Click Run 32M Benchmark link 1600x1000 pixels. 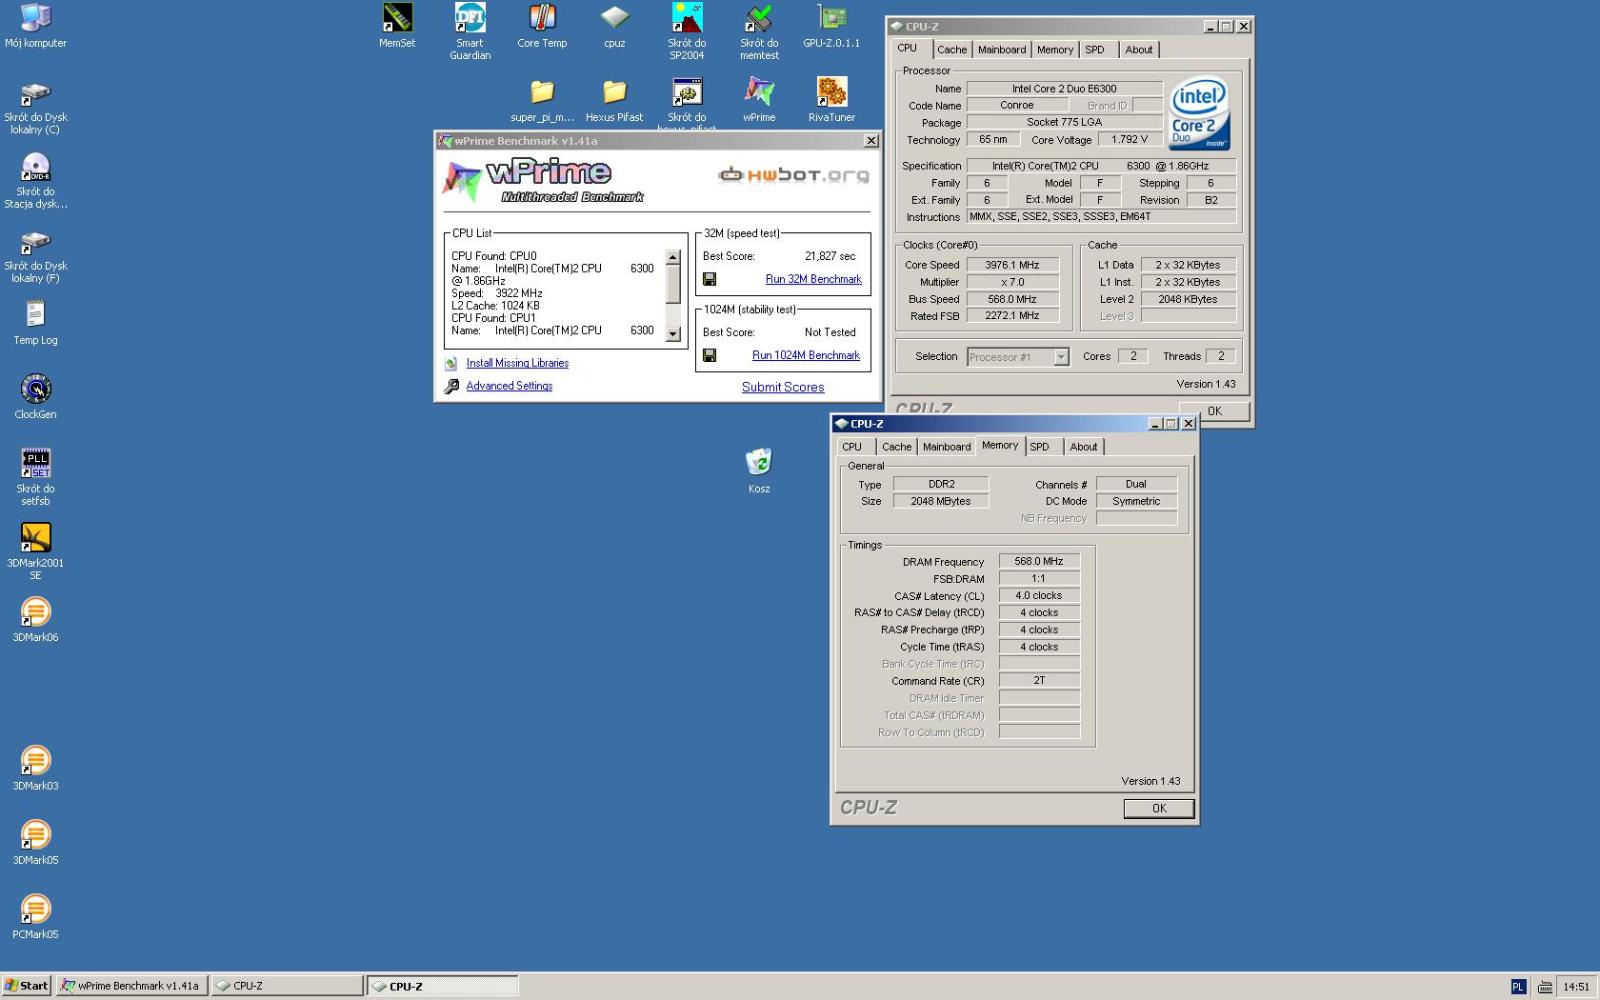[x=813, y=279]
